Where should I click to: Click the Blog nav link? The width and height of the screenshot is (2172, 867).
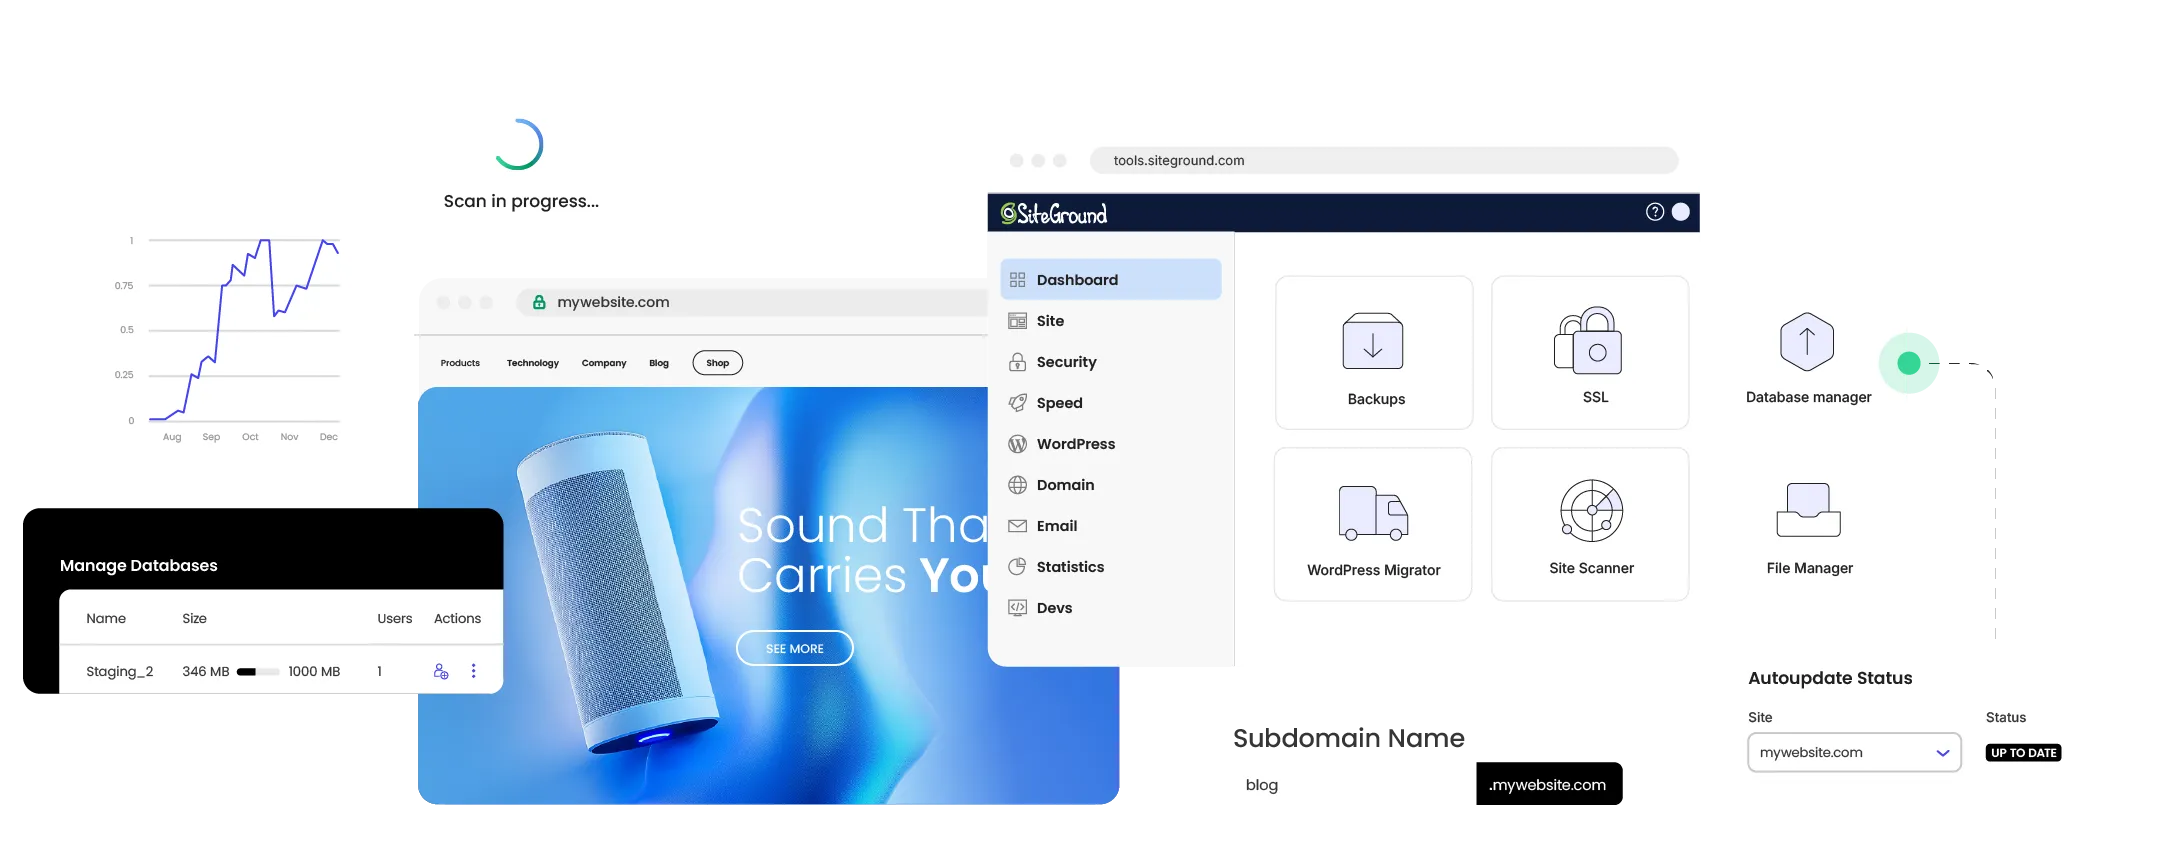click(x=659, y=363)
